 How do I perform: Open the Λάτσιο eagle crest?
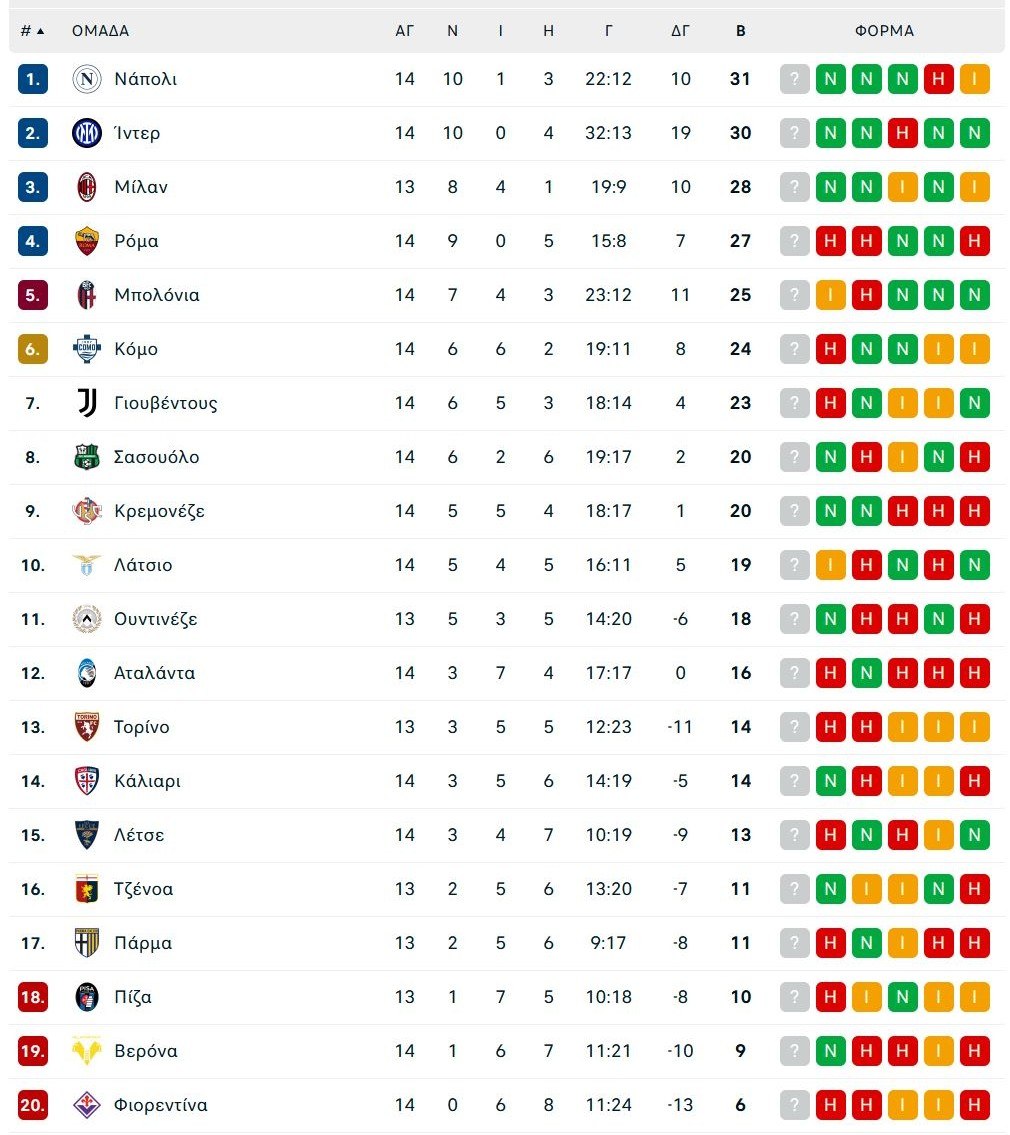[86, 565]
